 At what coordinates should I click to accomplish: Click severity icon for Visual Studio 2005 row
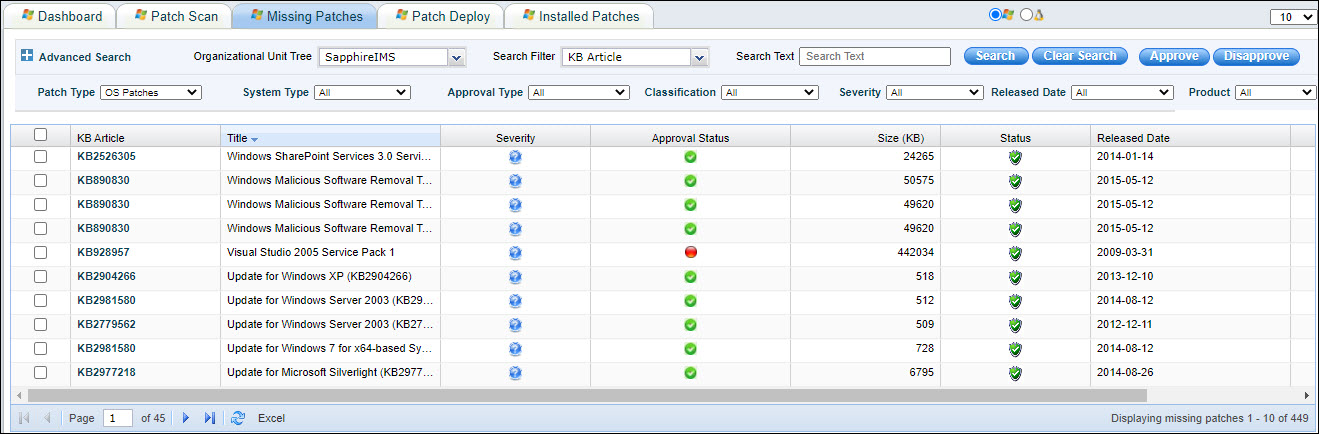(x=515, y=253)
